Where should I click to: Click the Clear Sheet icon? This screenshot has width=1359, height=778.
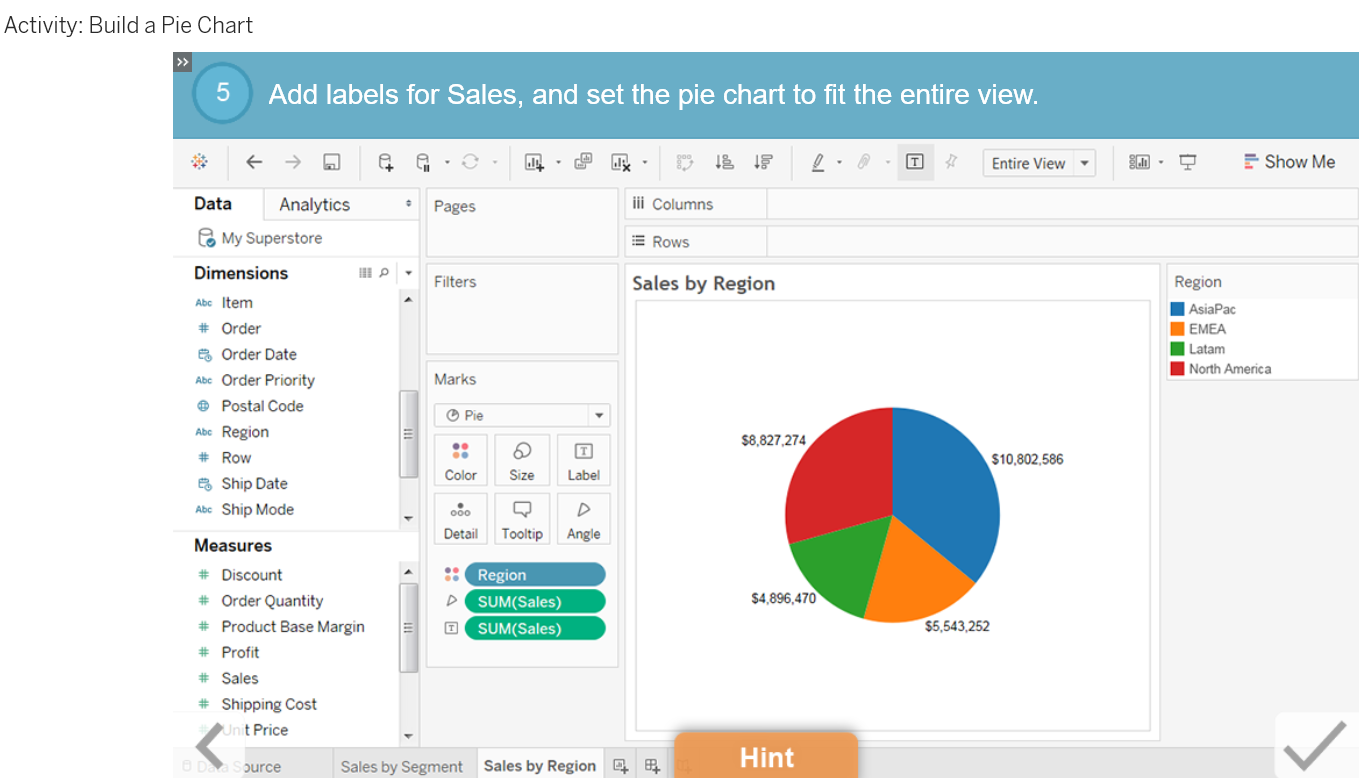click(621, 162)
